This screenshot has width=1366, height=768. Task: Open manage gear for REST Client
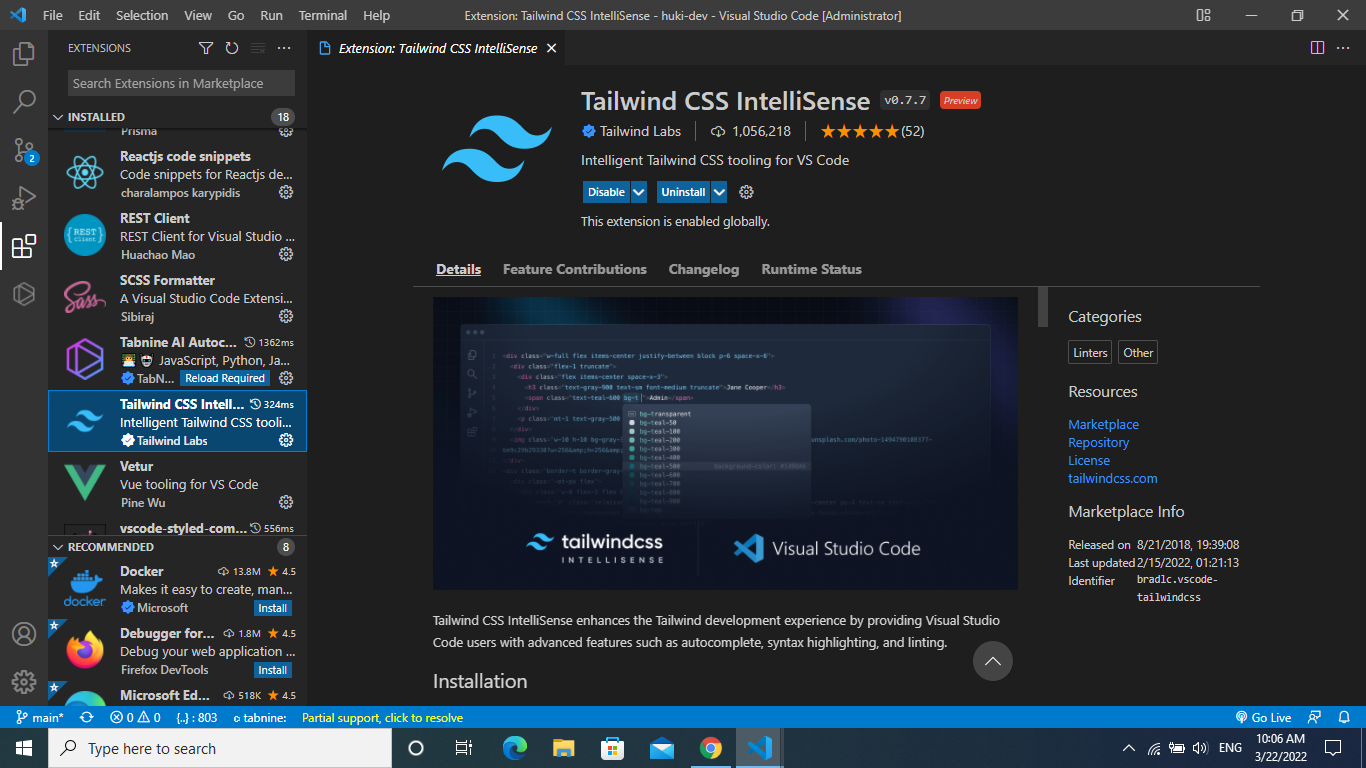coord(286,254)
